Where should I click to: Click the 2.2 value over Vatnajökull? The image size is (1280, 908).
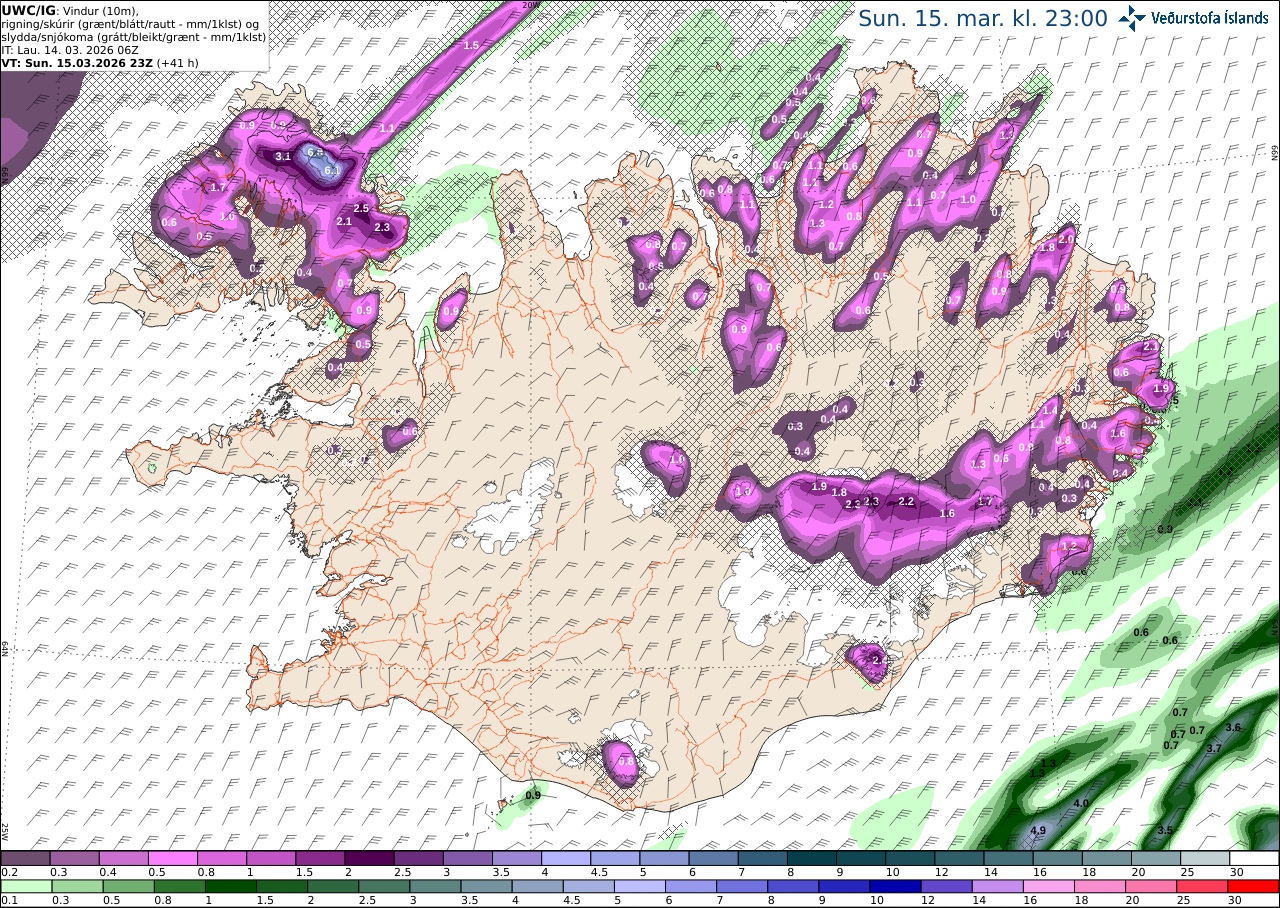click(x=907, y=500)
